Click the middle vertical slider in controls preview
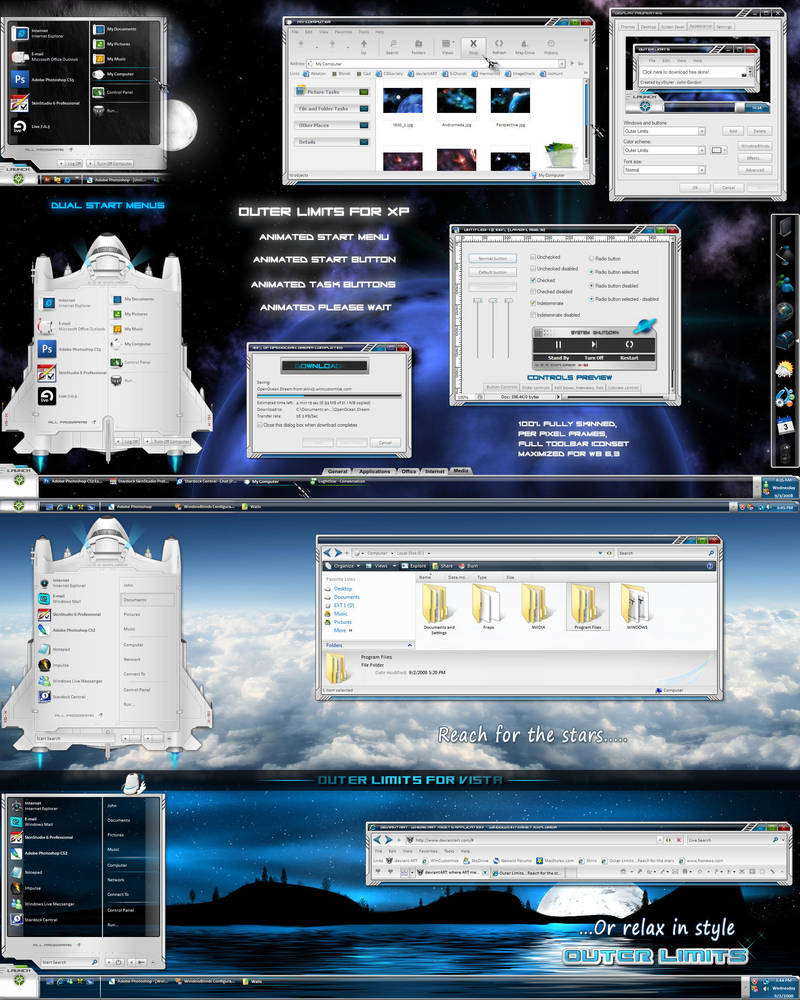Image resolution: width=800 pixels, height=1000 pixels. (493, 328)
